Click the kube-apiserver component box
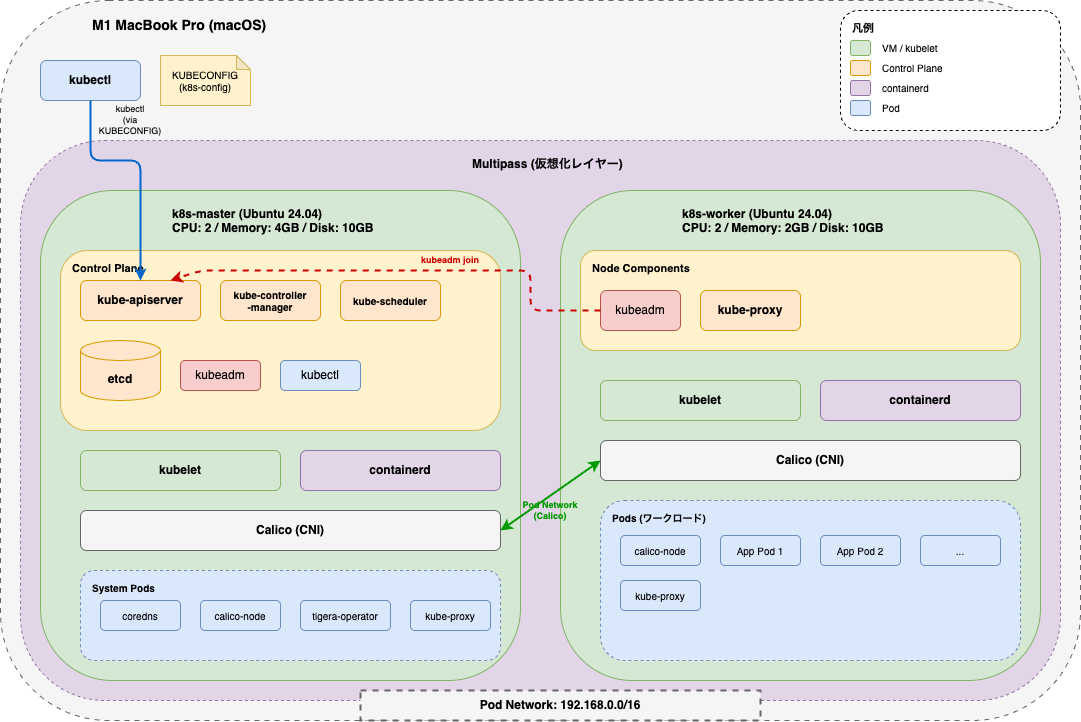The height and width of the screenshot is (722, 1081). tap(140, 300)
